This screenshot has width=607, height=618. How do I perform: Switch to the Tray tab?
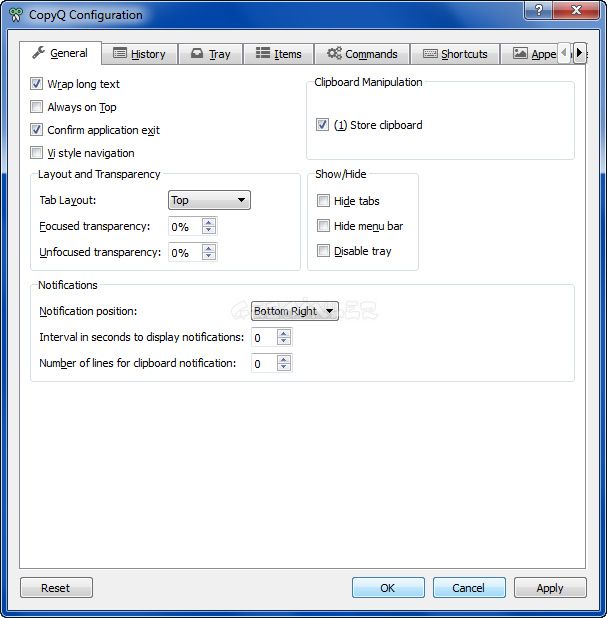pos(211,54)
